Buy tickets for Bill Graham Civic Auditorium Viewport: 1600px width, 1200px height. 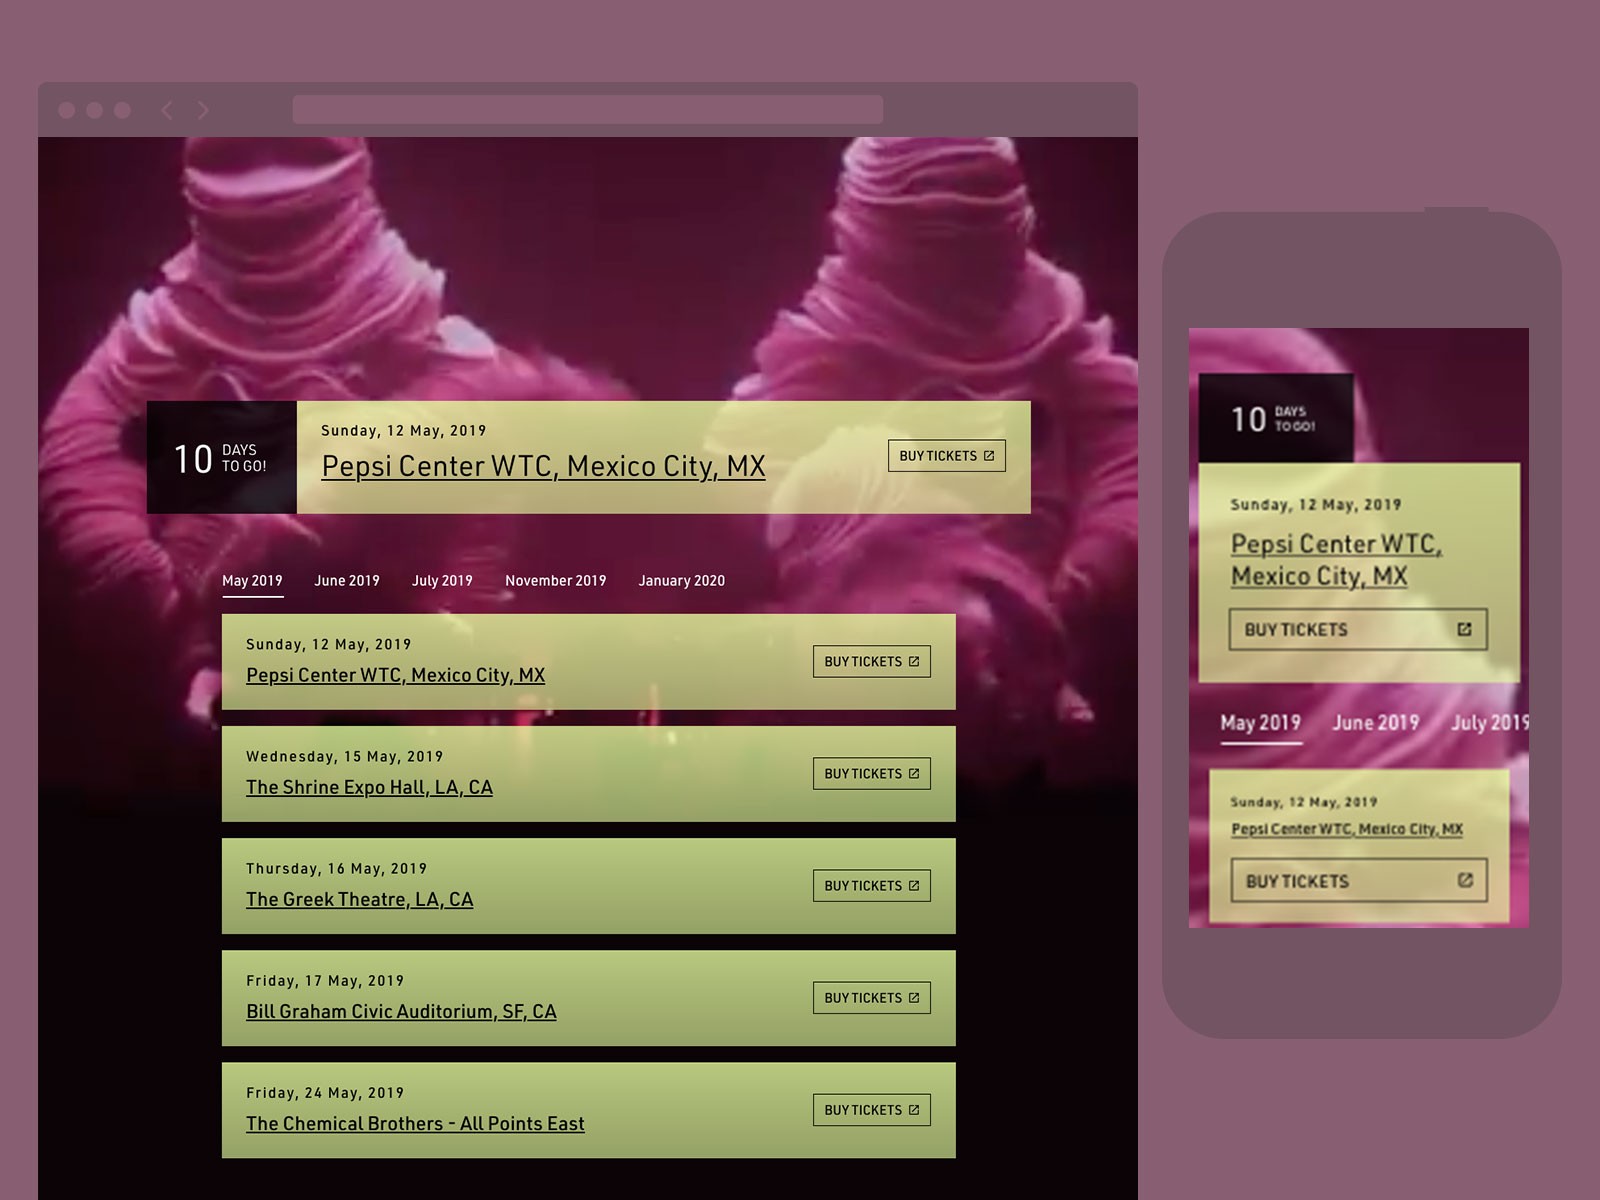[871, 998]
